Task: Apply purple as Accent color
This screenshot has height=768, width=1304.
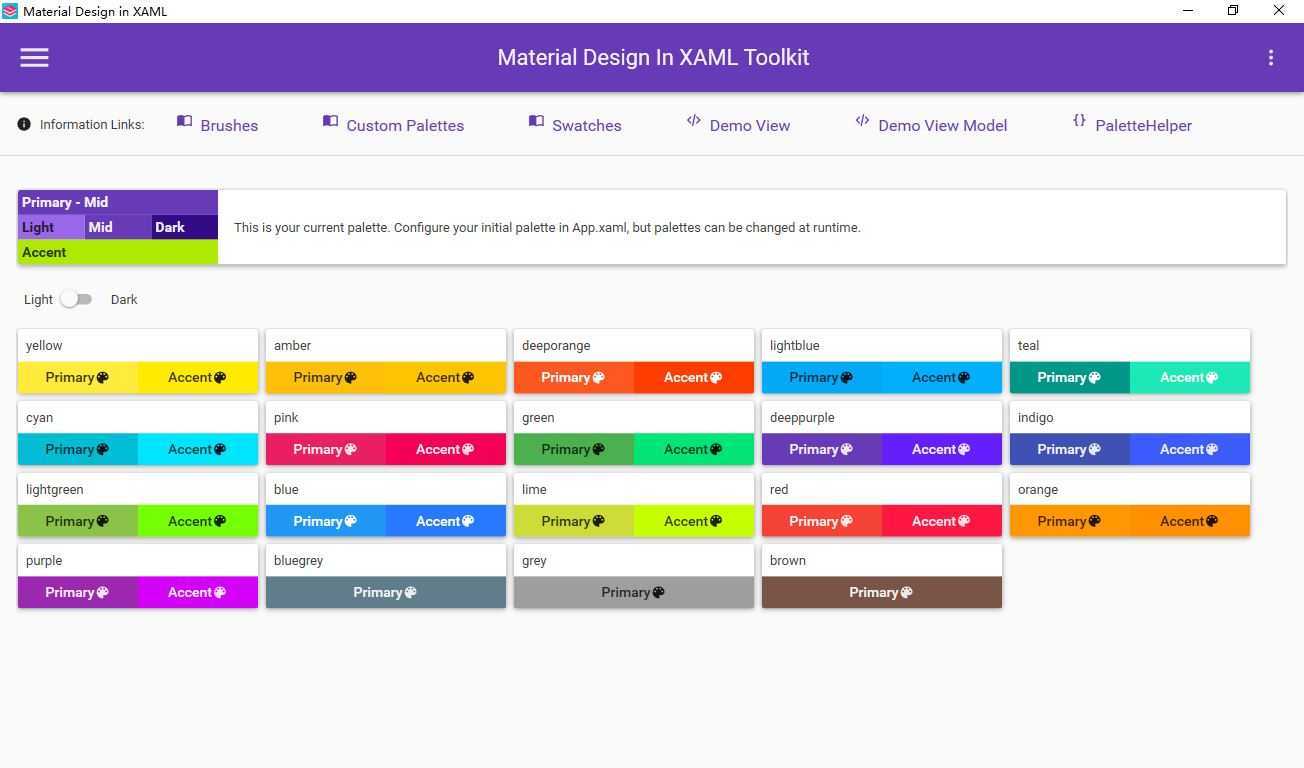Action: [198, 592]
